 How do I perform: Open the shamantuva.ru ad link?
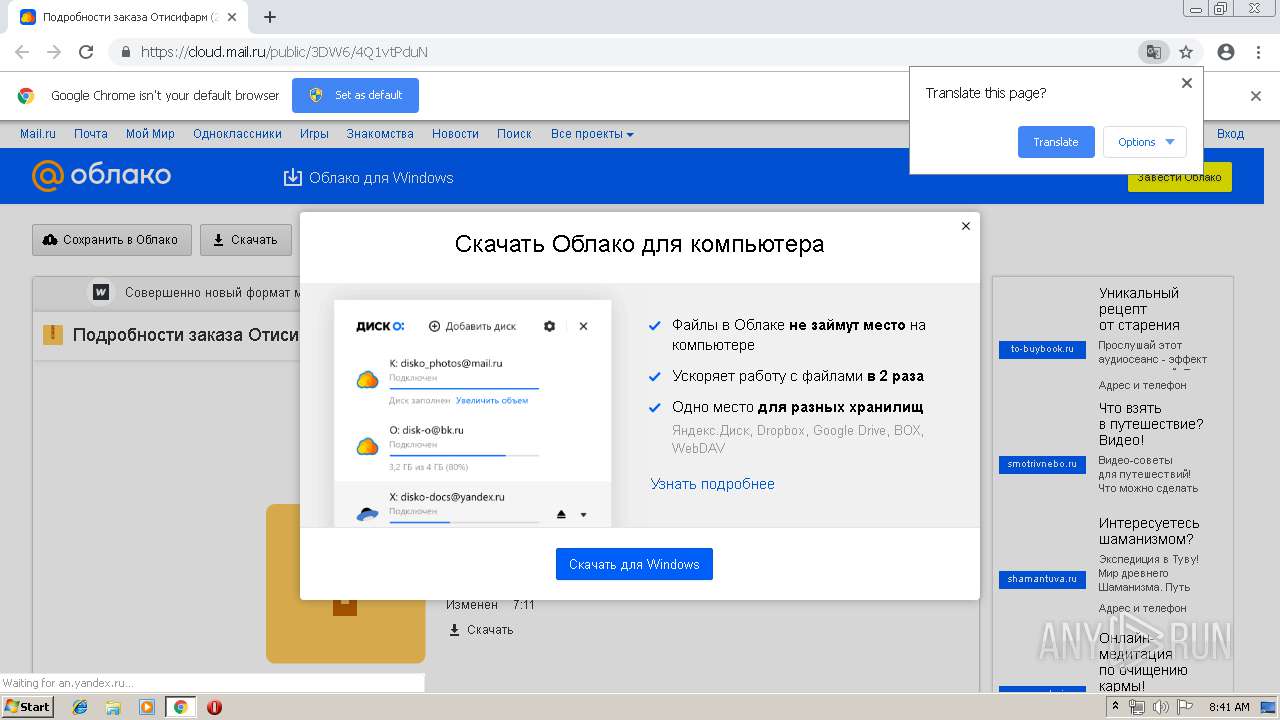coord(1042,579)
